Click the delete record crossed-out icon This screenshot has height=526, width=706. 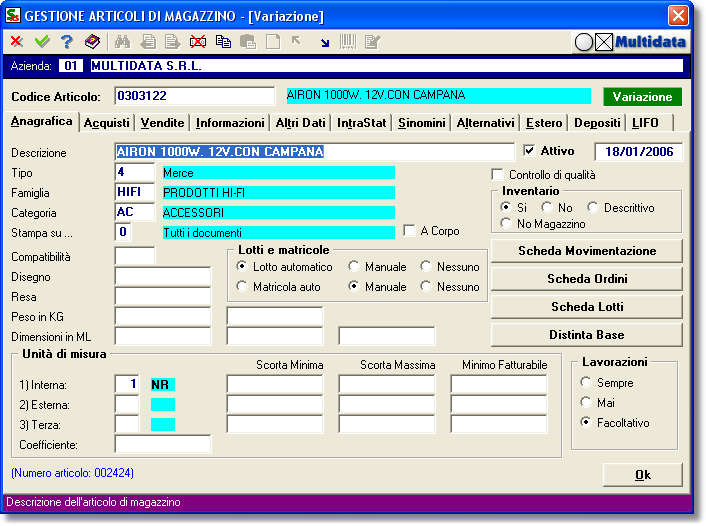click(198, 41)
